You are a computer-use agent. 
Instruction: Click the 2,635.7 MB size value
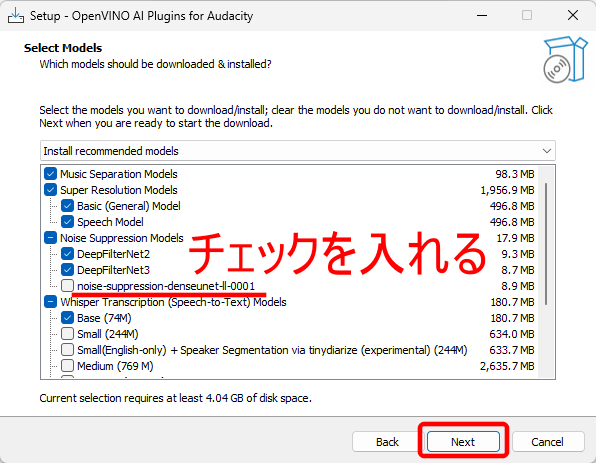[x=507, y=366]
